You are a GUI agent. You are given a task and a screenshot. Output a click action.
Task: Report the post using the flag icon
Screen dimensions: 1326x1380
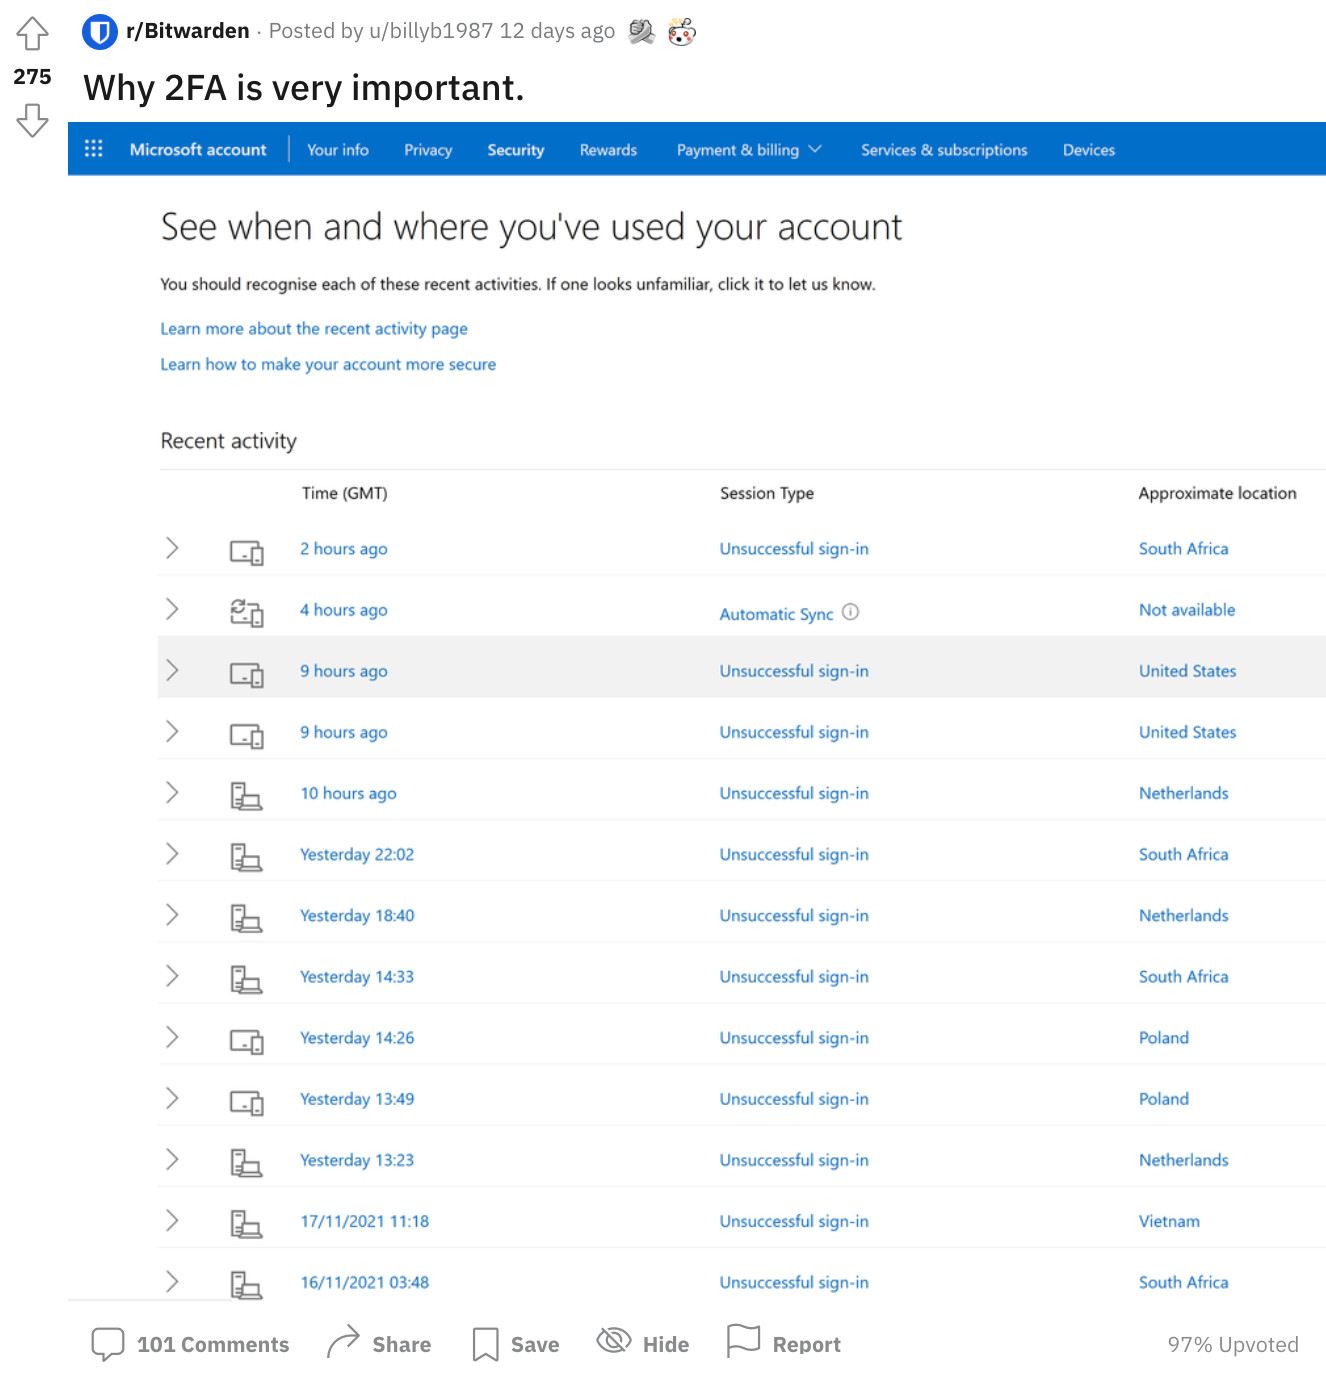coord(744,1343)
